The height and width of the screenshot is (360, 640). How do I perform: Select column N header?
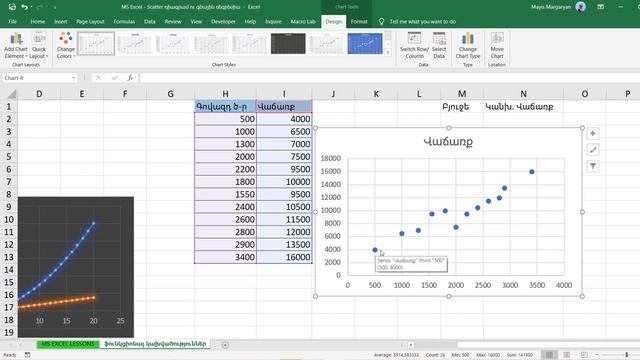[523, 94]
